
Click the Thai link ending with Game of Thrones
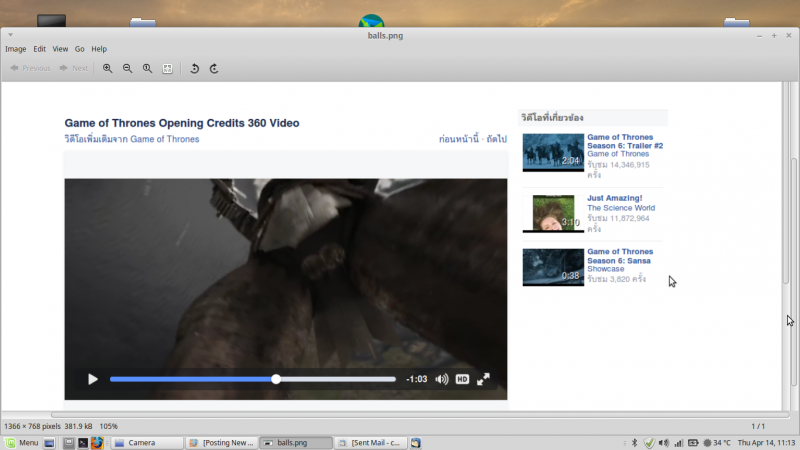pos(132,139)
